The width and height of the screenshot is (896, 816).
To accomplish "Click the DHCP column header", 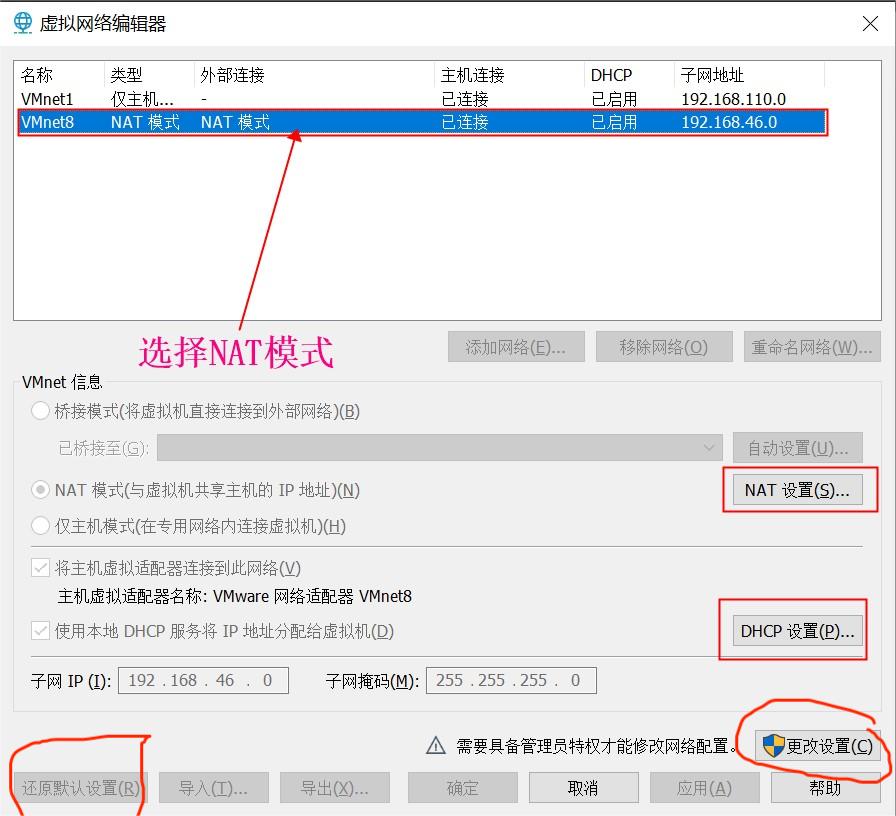I will (x=629, y=75).
